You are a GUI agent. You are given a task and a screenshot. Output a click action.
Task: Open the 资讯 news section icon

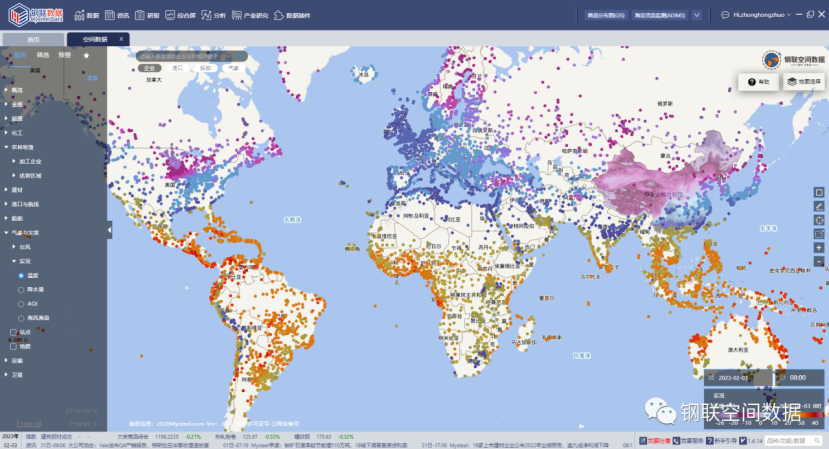click(110, 16)
